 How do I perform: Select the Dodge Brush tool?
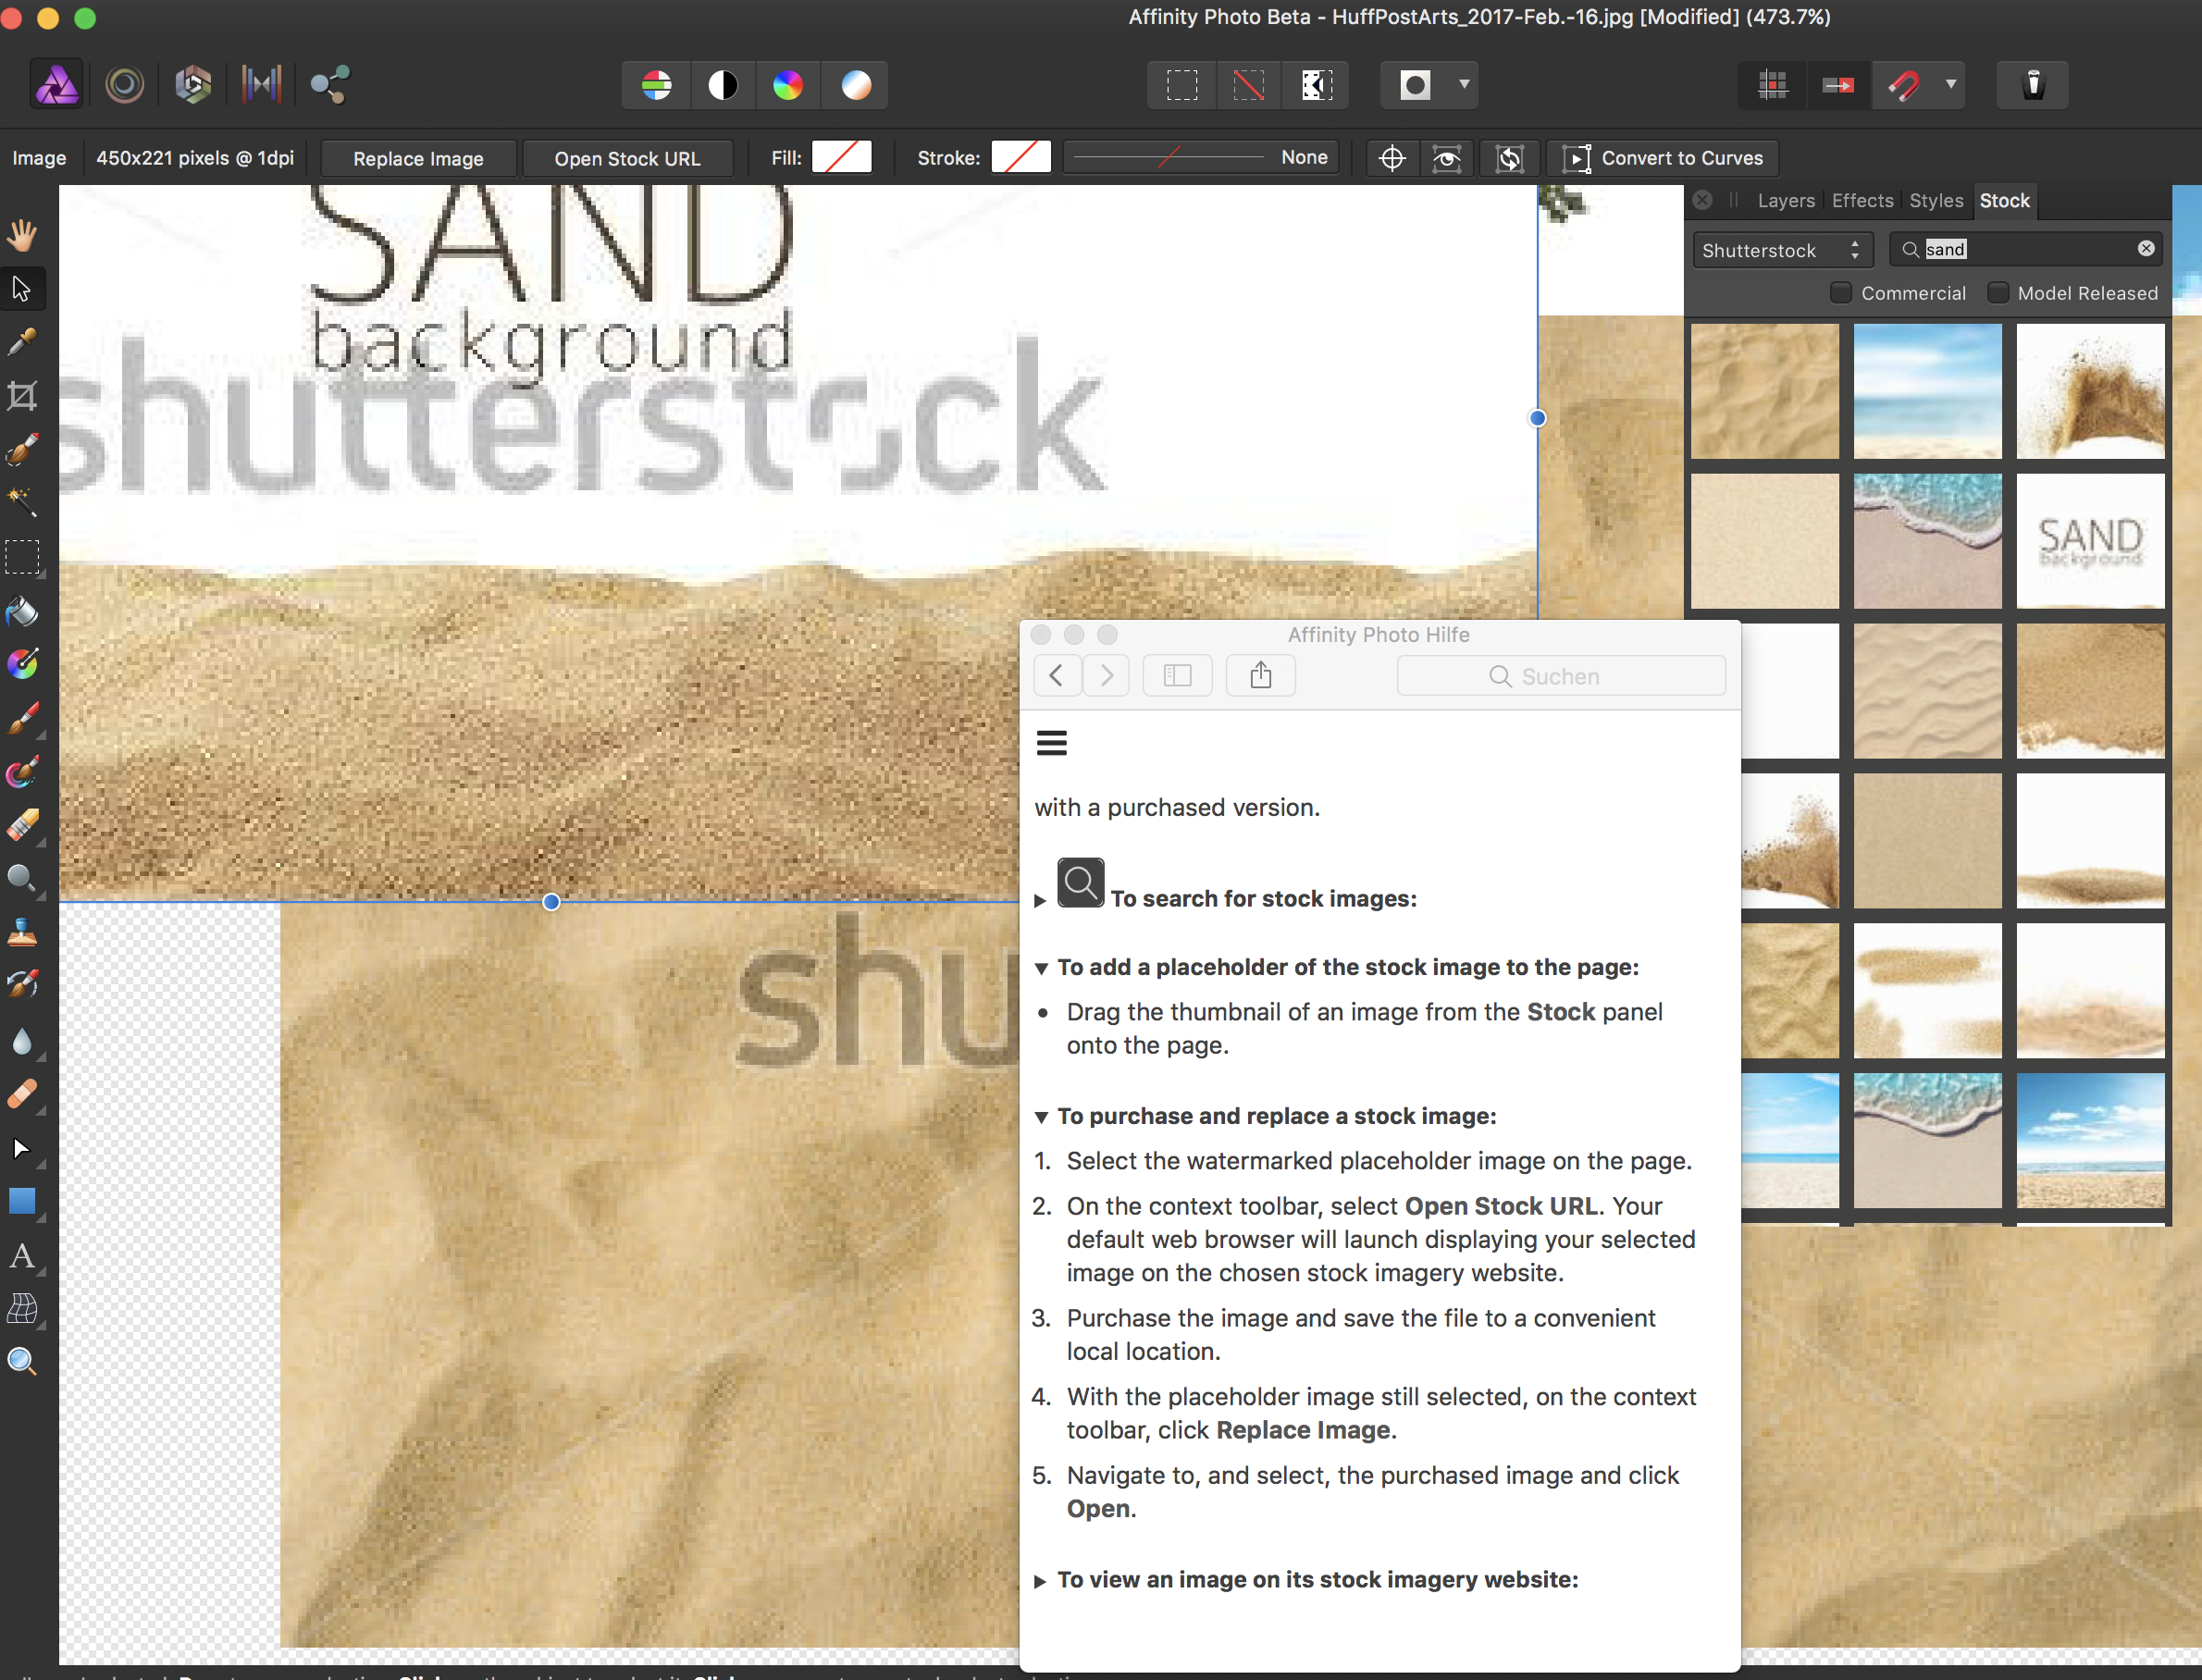click(x=22, y=878)
